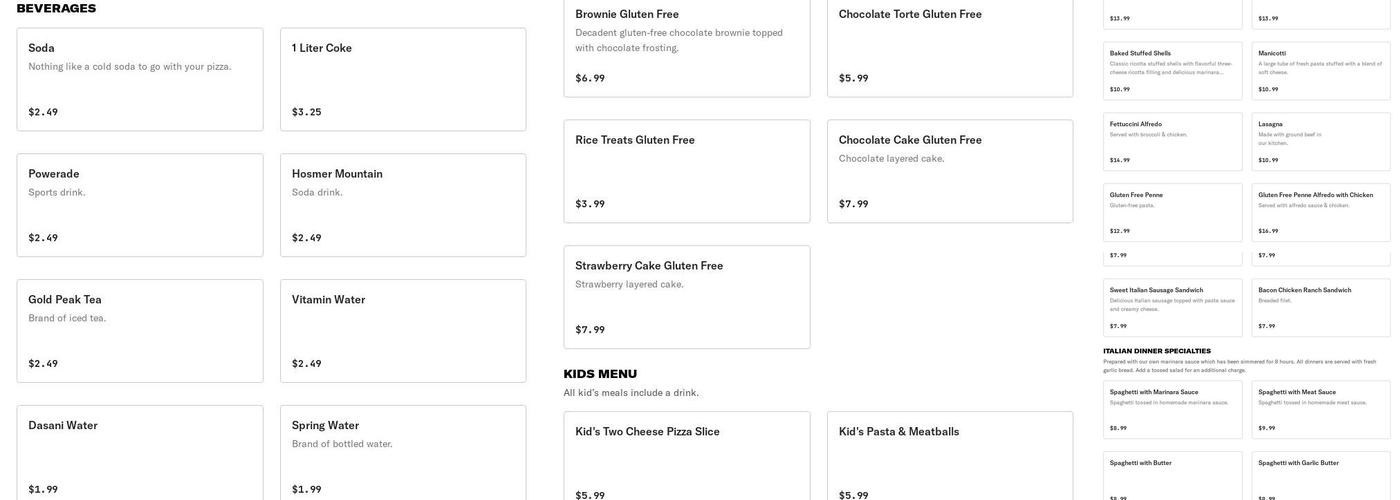Open the Brownie Gluten Free dessert

[687, 47]
